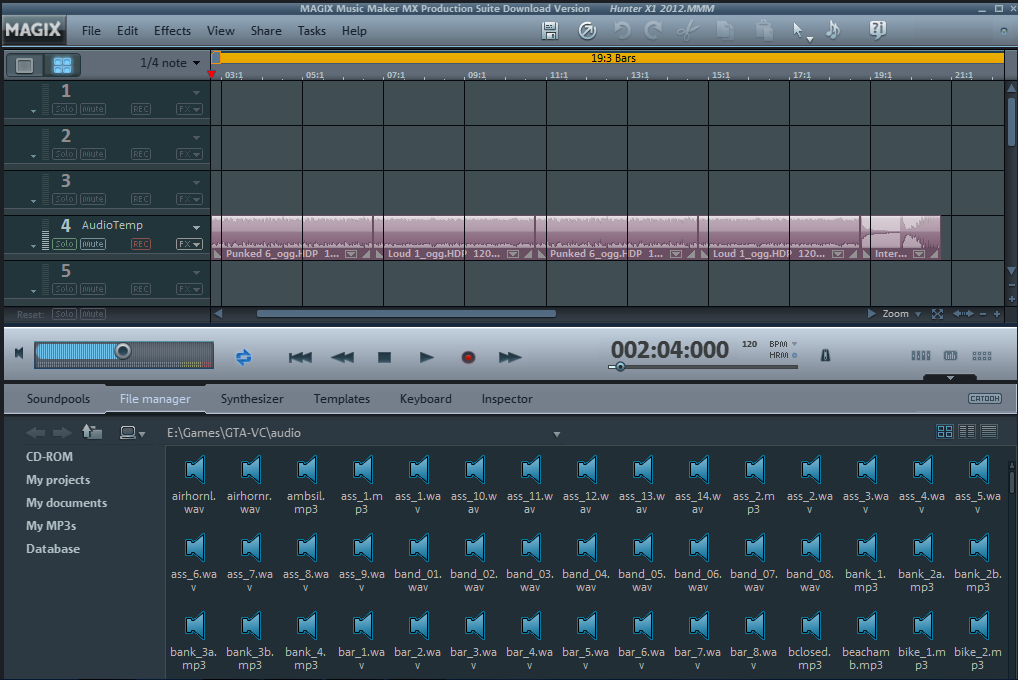Fast forward the playback position

[510, 357]
